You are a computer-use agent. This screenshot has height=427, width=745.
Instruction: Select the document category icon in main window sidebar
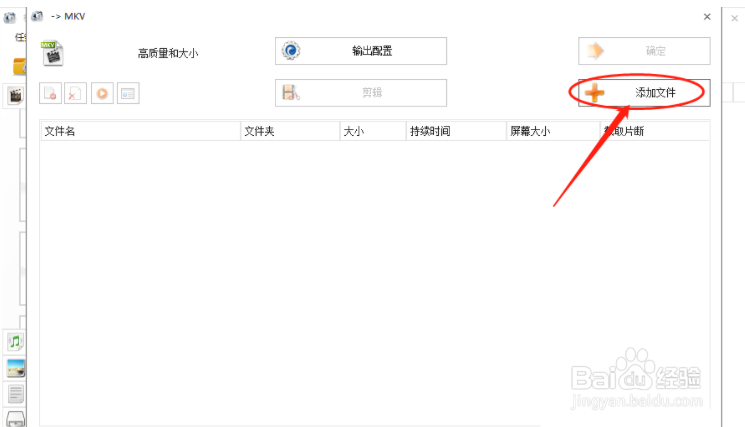coord(16,394)
